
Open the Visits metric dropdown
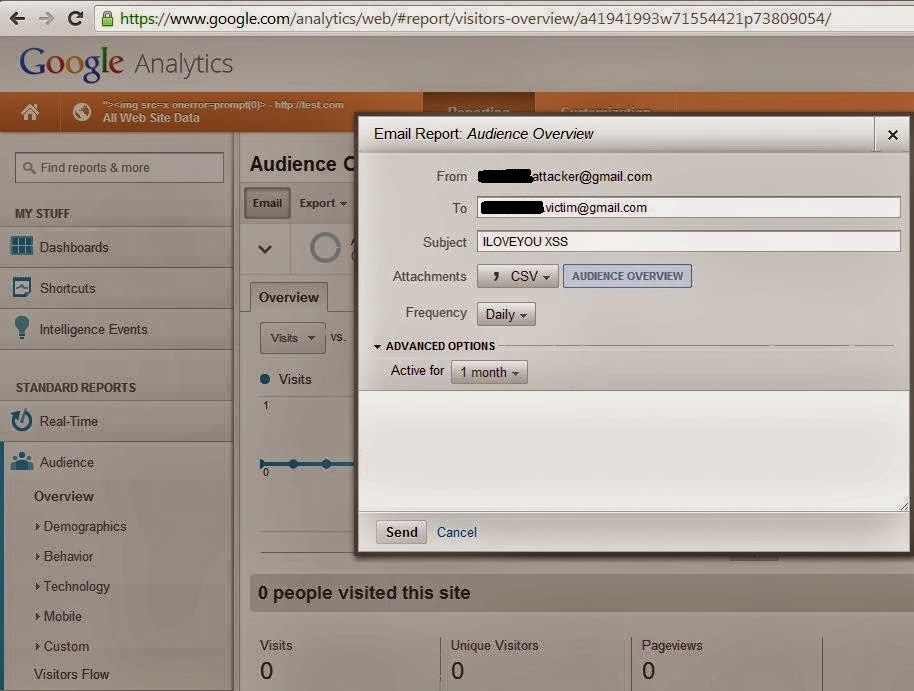(x=293, y=338)
